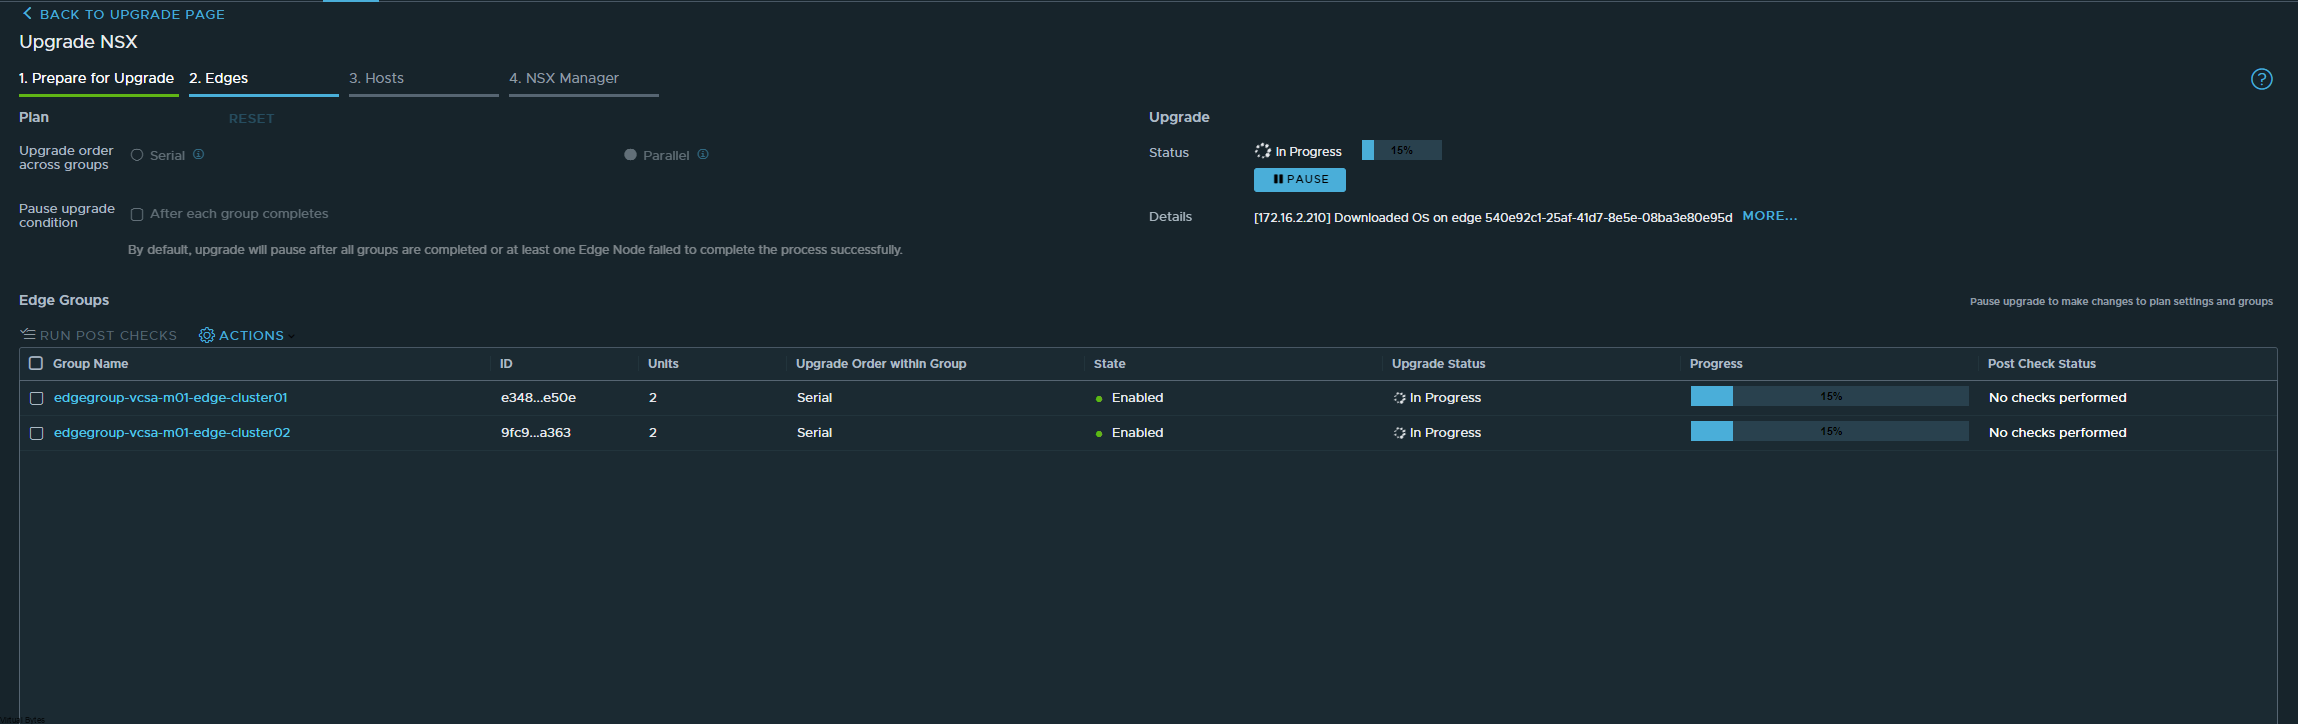Click the Actions gear icon

click(206, 335)
